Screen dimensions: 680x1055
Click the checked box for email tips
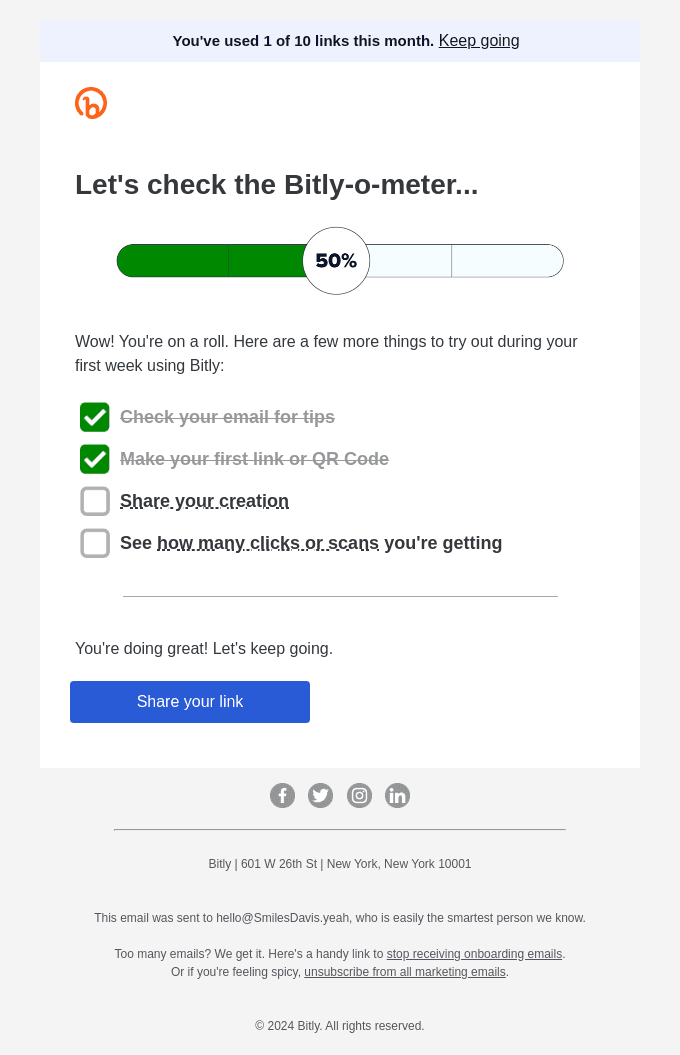95,417
